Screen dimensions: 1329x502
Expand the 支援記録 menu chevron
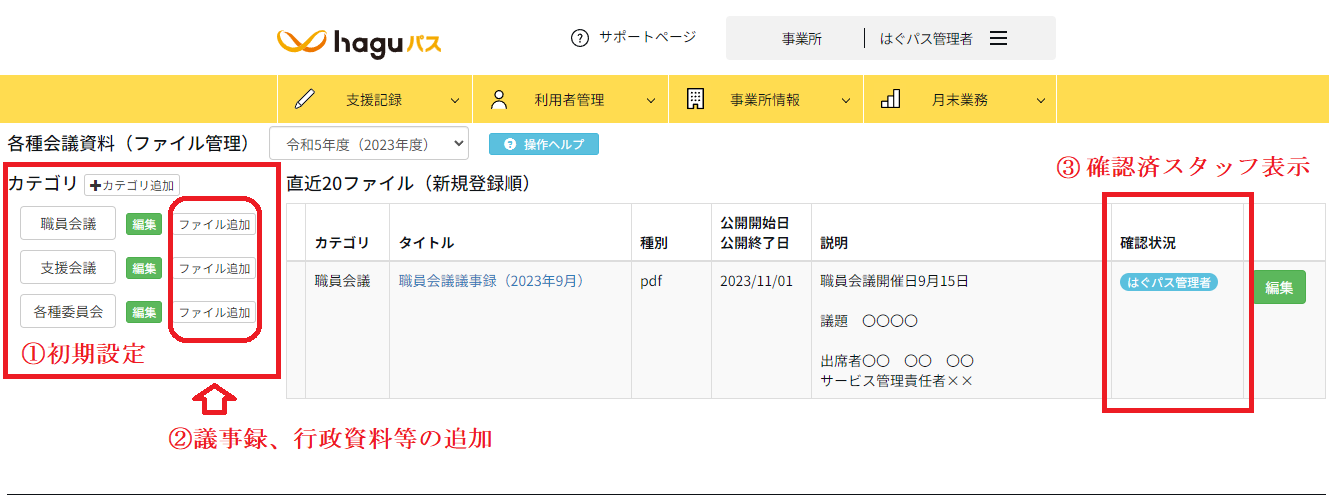click(455, 100)
